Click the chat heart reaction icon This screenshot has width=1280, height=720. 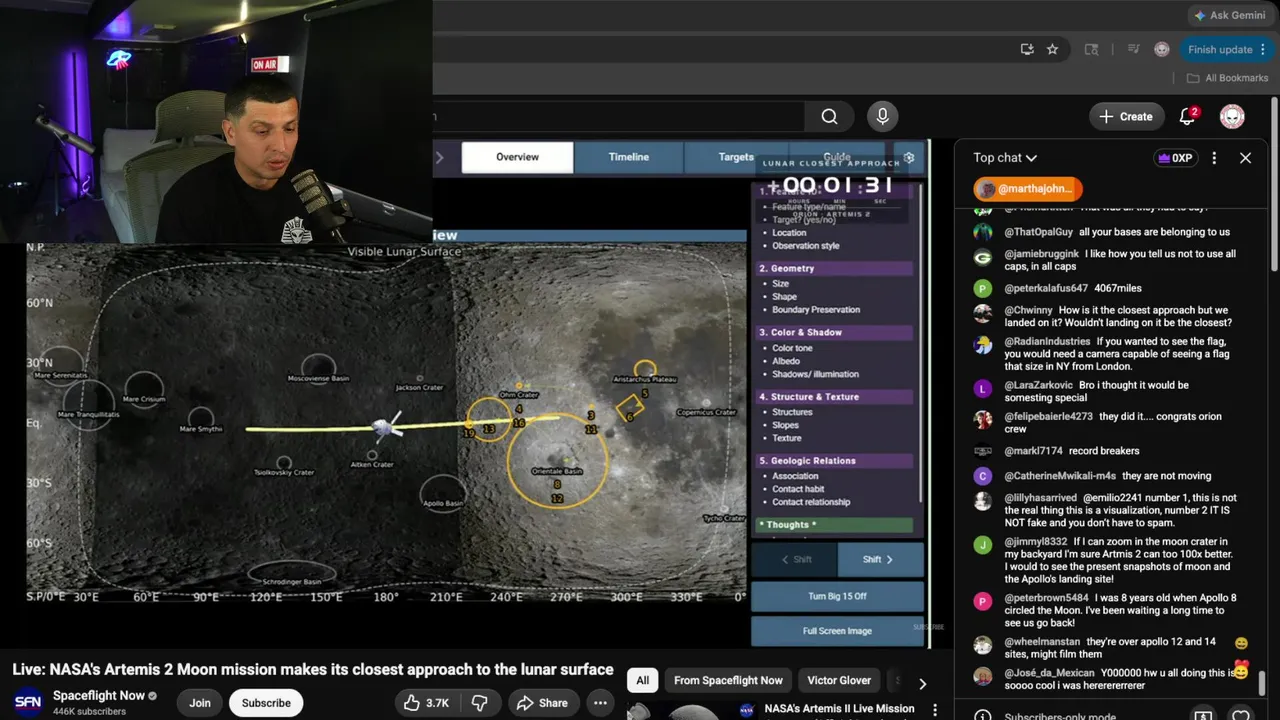(1241, 716)
